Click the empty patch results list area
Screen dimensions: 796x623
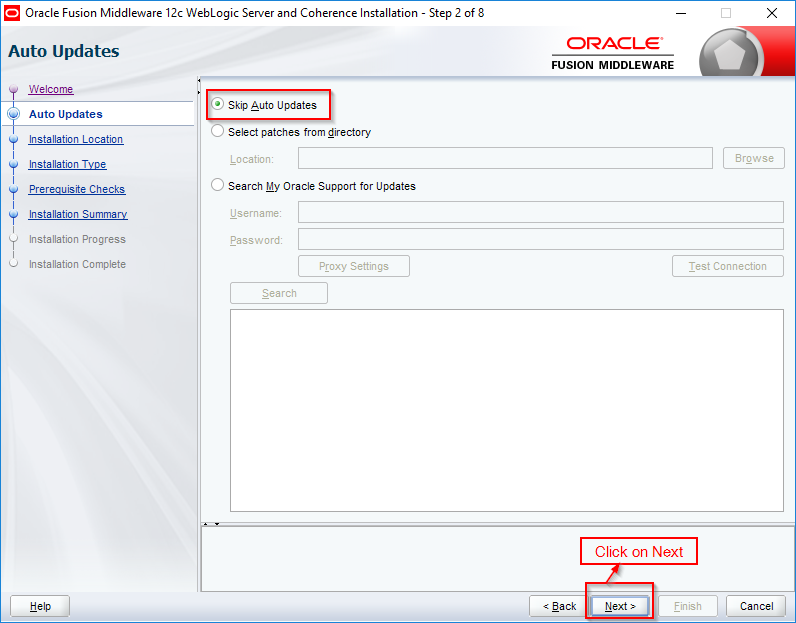507,410
